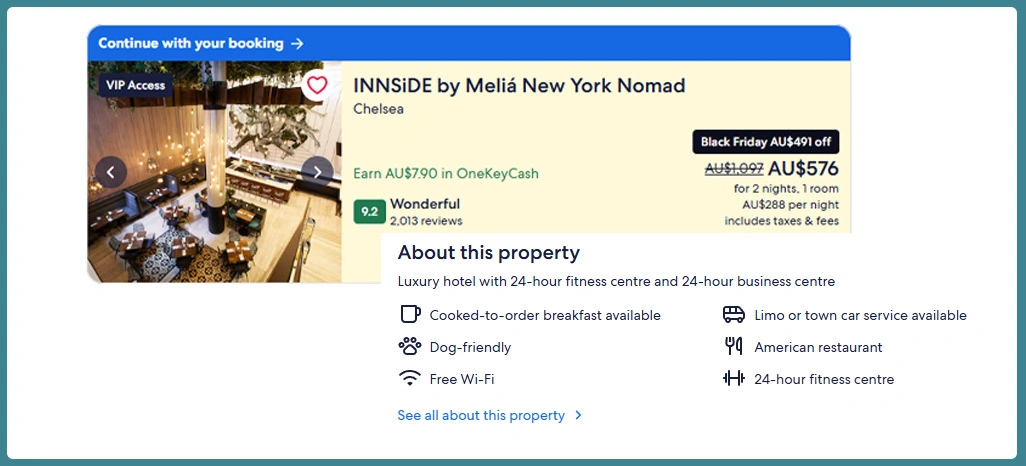The height and width of the screenshot is (466, 1026).
Task: Open INNSiDE by Meliá New York Nomad title
Action: (x=519, y=86)
